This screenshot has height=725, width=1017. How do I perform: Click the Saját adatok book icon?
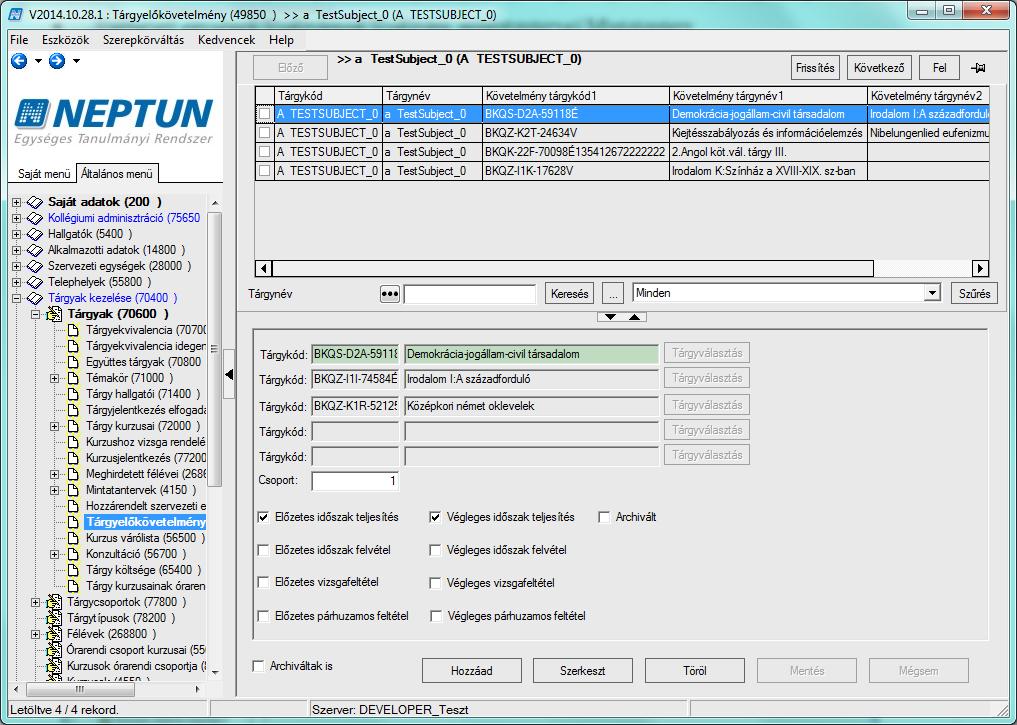coord(35,202)
